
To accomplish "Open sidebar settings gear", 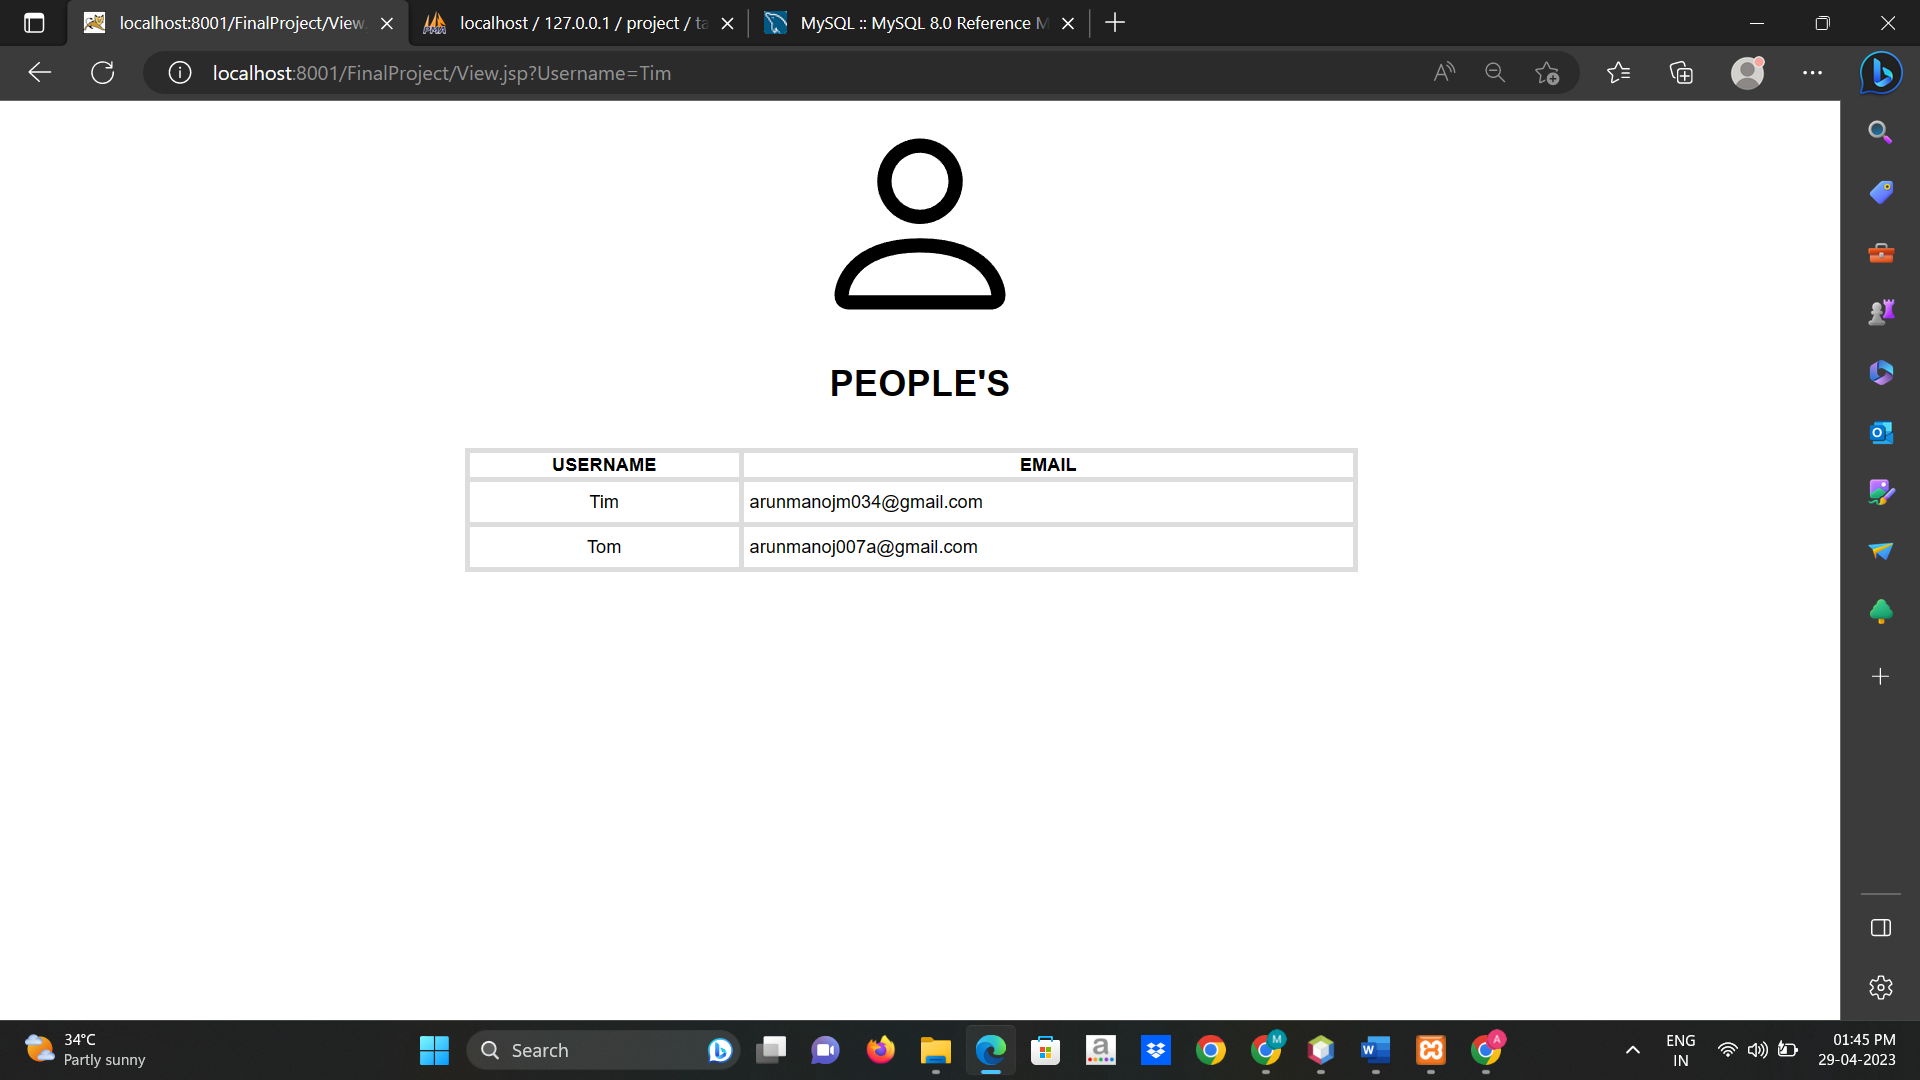I will (1880, 988).
